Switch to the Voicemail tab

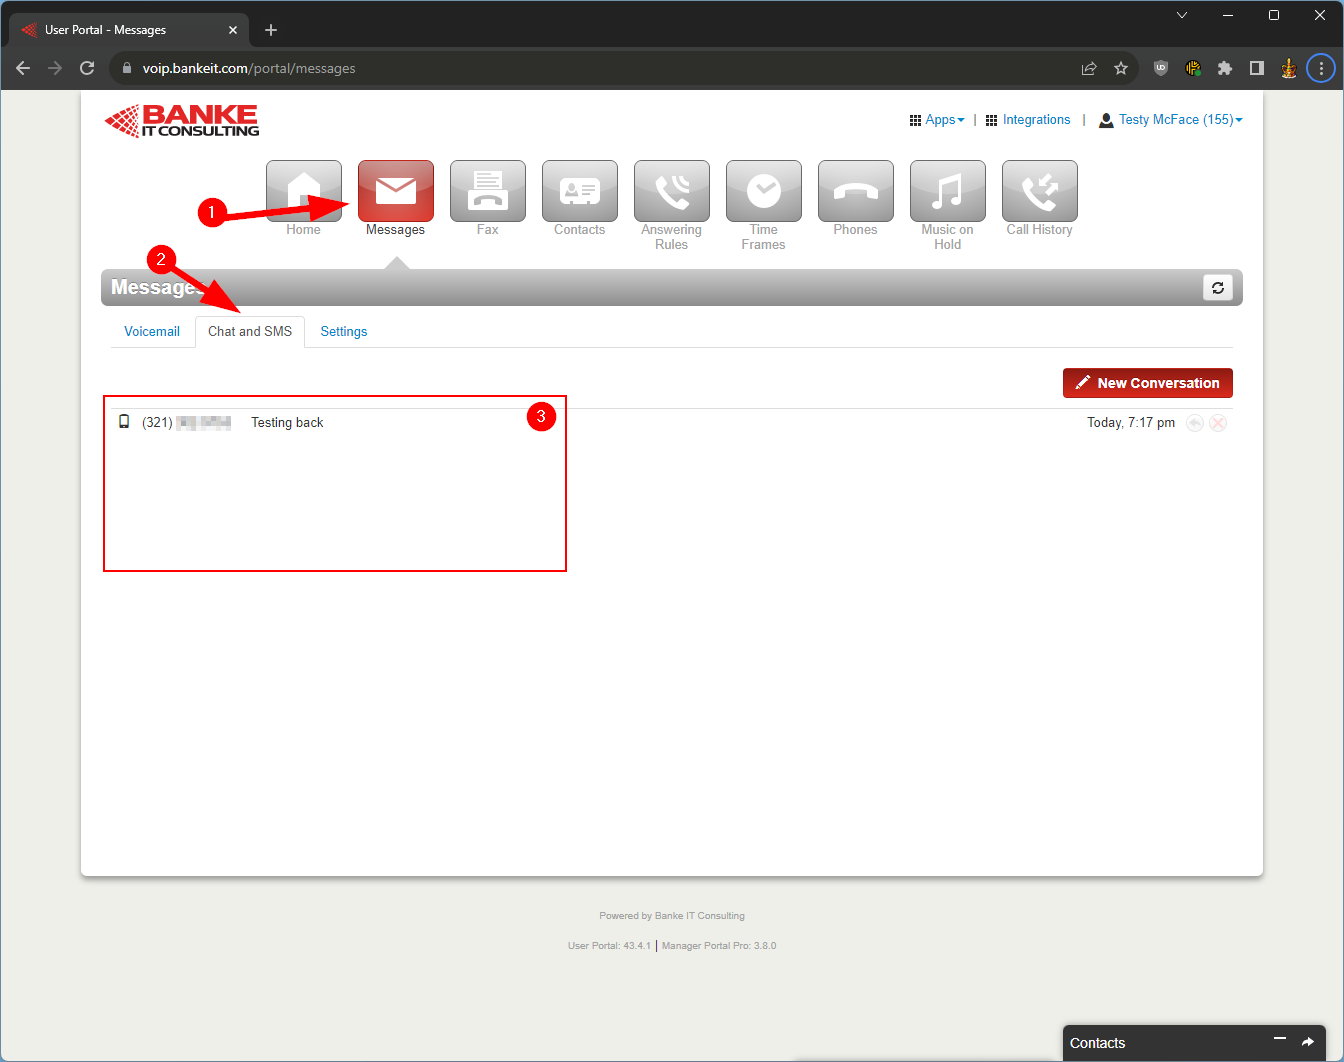[x=152, y=331]
